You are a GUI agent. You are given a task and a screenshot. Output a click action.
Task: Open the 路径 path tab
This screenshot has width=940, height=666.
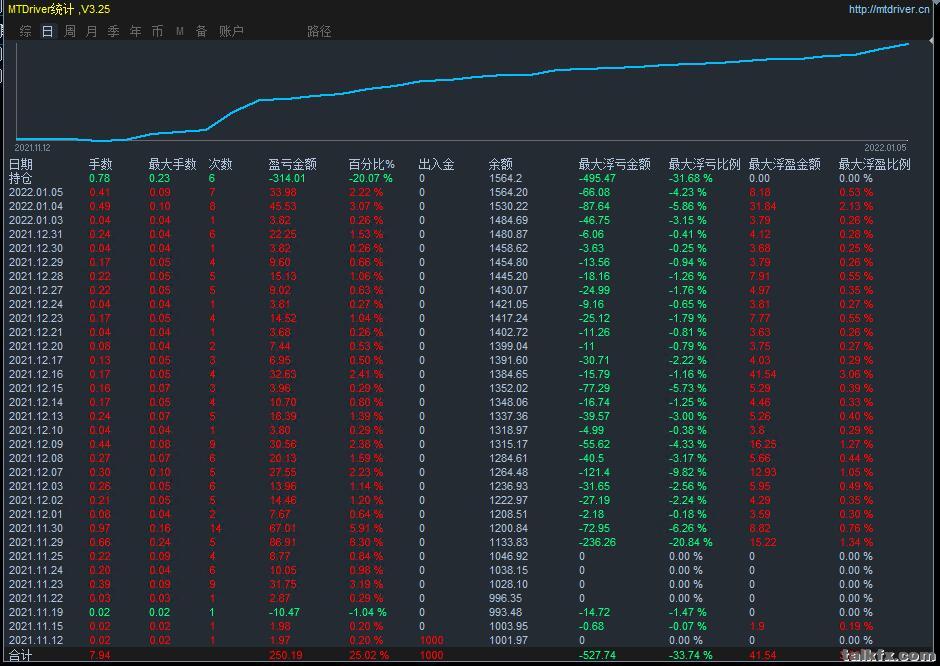[x=319, y=31]
